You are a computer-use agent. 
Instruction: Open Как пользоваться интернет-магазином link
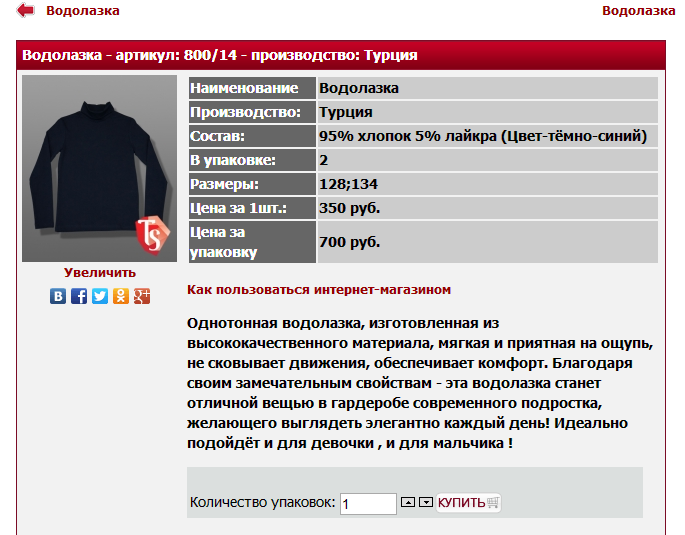pos(319,290)
